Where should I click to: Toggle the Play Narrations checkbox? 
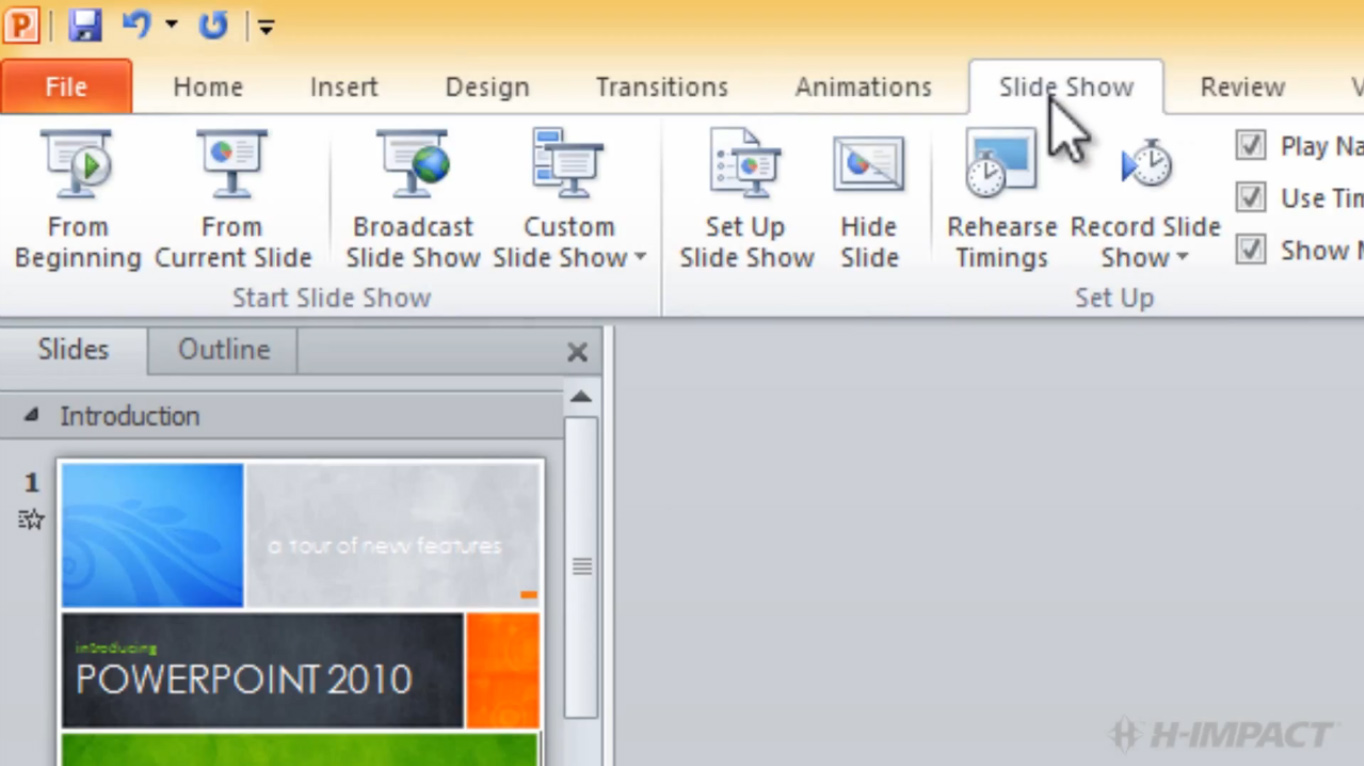[x=1250, y=146]
